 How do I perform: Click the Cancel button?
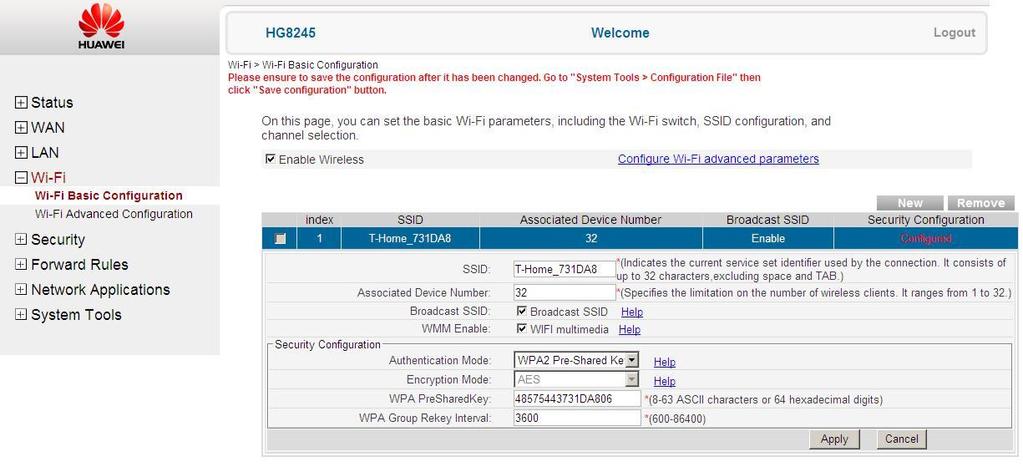(x=902, y=439)
